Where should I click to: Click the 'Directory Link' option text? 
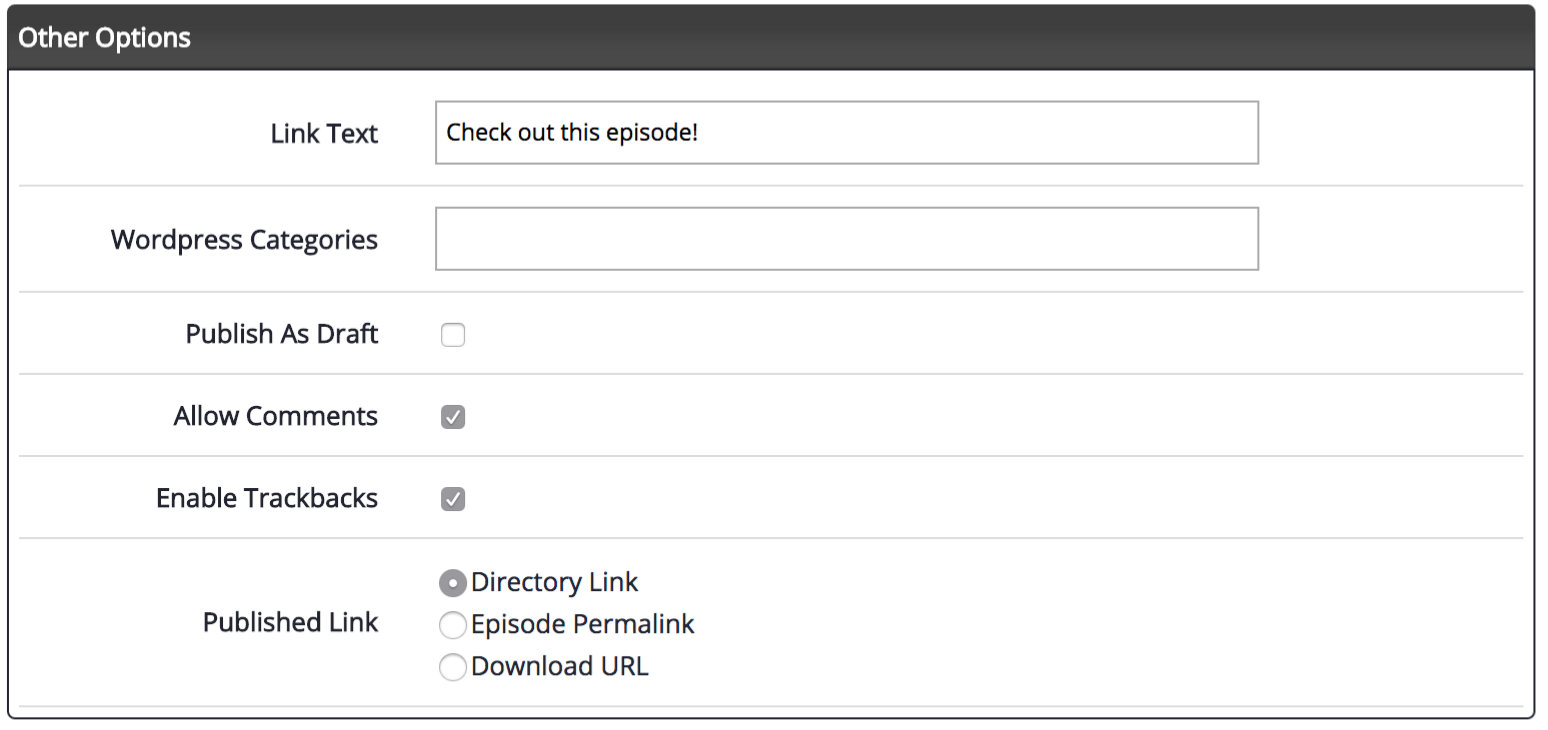click(555, 582)
